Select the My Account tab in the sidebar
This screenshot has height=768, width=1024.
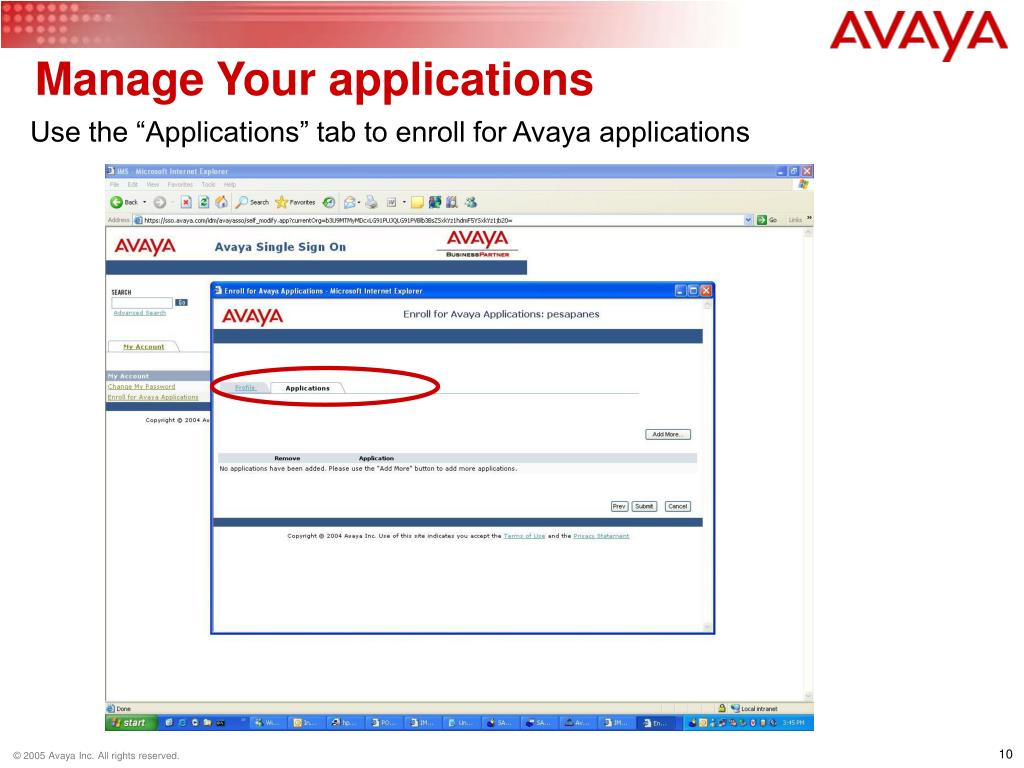pos(144,347)
